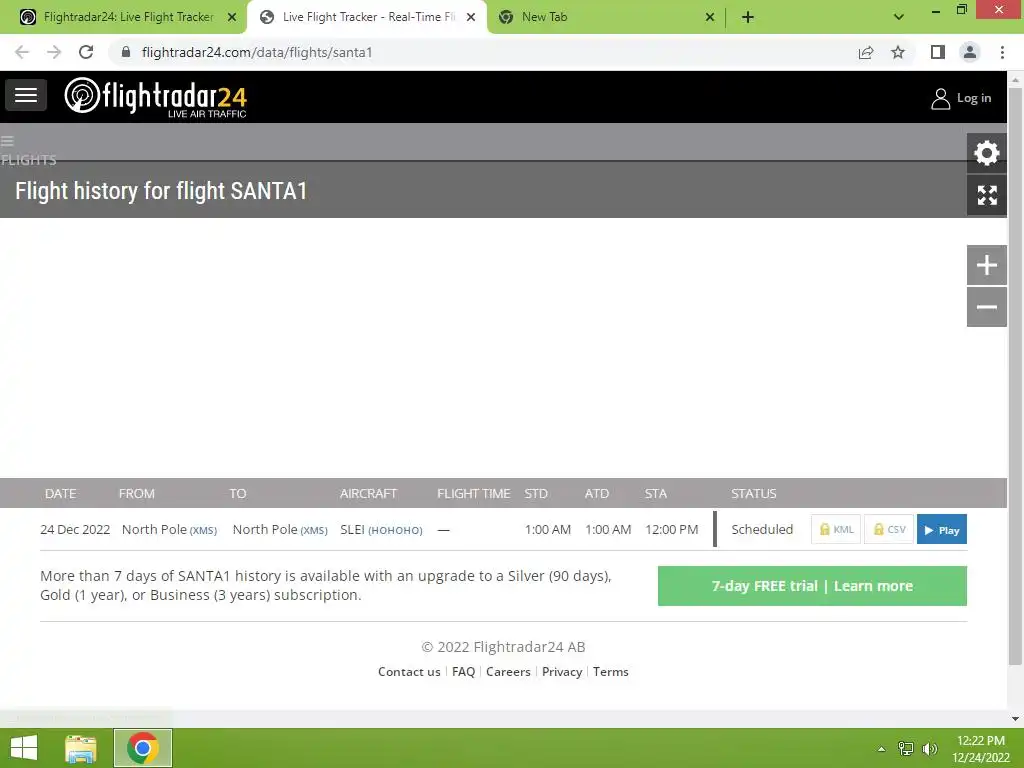The width and height of the screenshot is (1024, 768).
Task: Click the 24 Dec 2022 date cell
Action: (75, 530)
